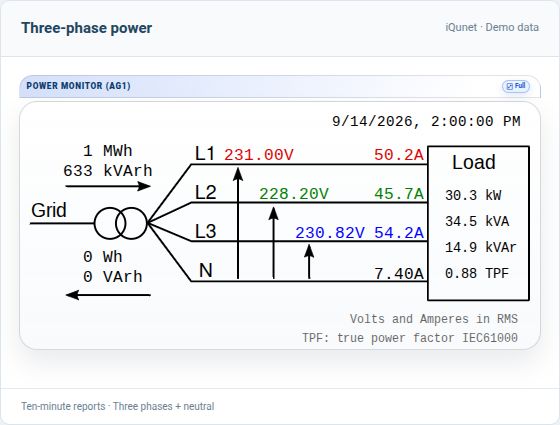This screenshot has width=560, height=425.
Task: Click the 0 Wh exported energy value
Action: pos(102,257)
